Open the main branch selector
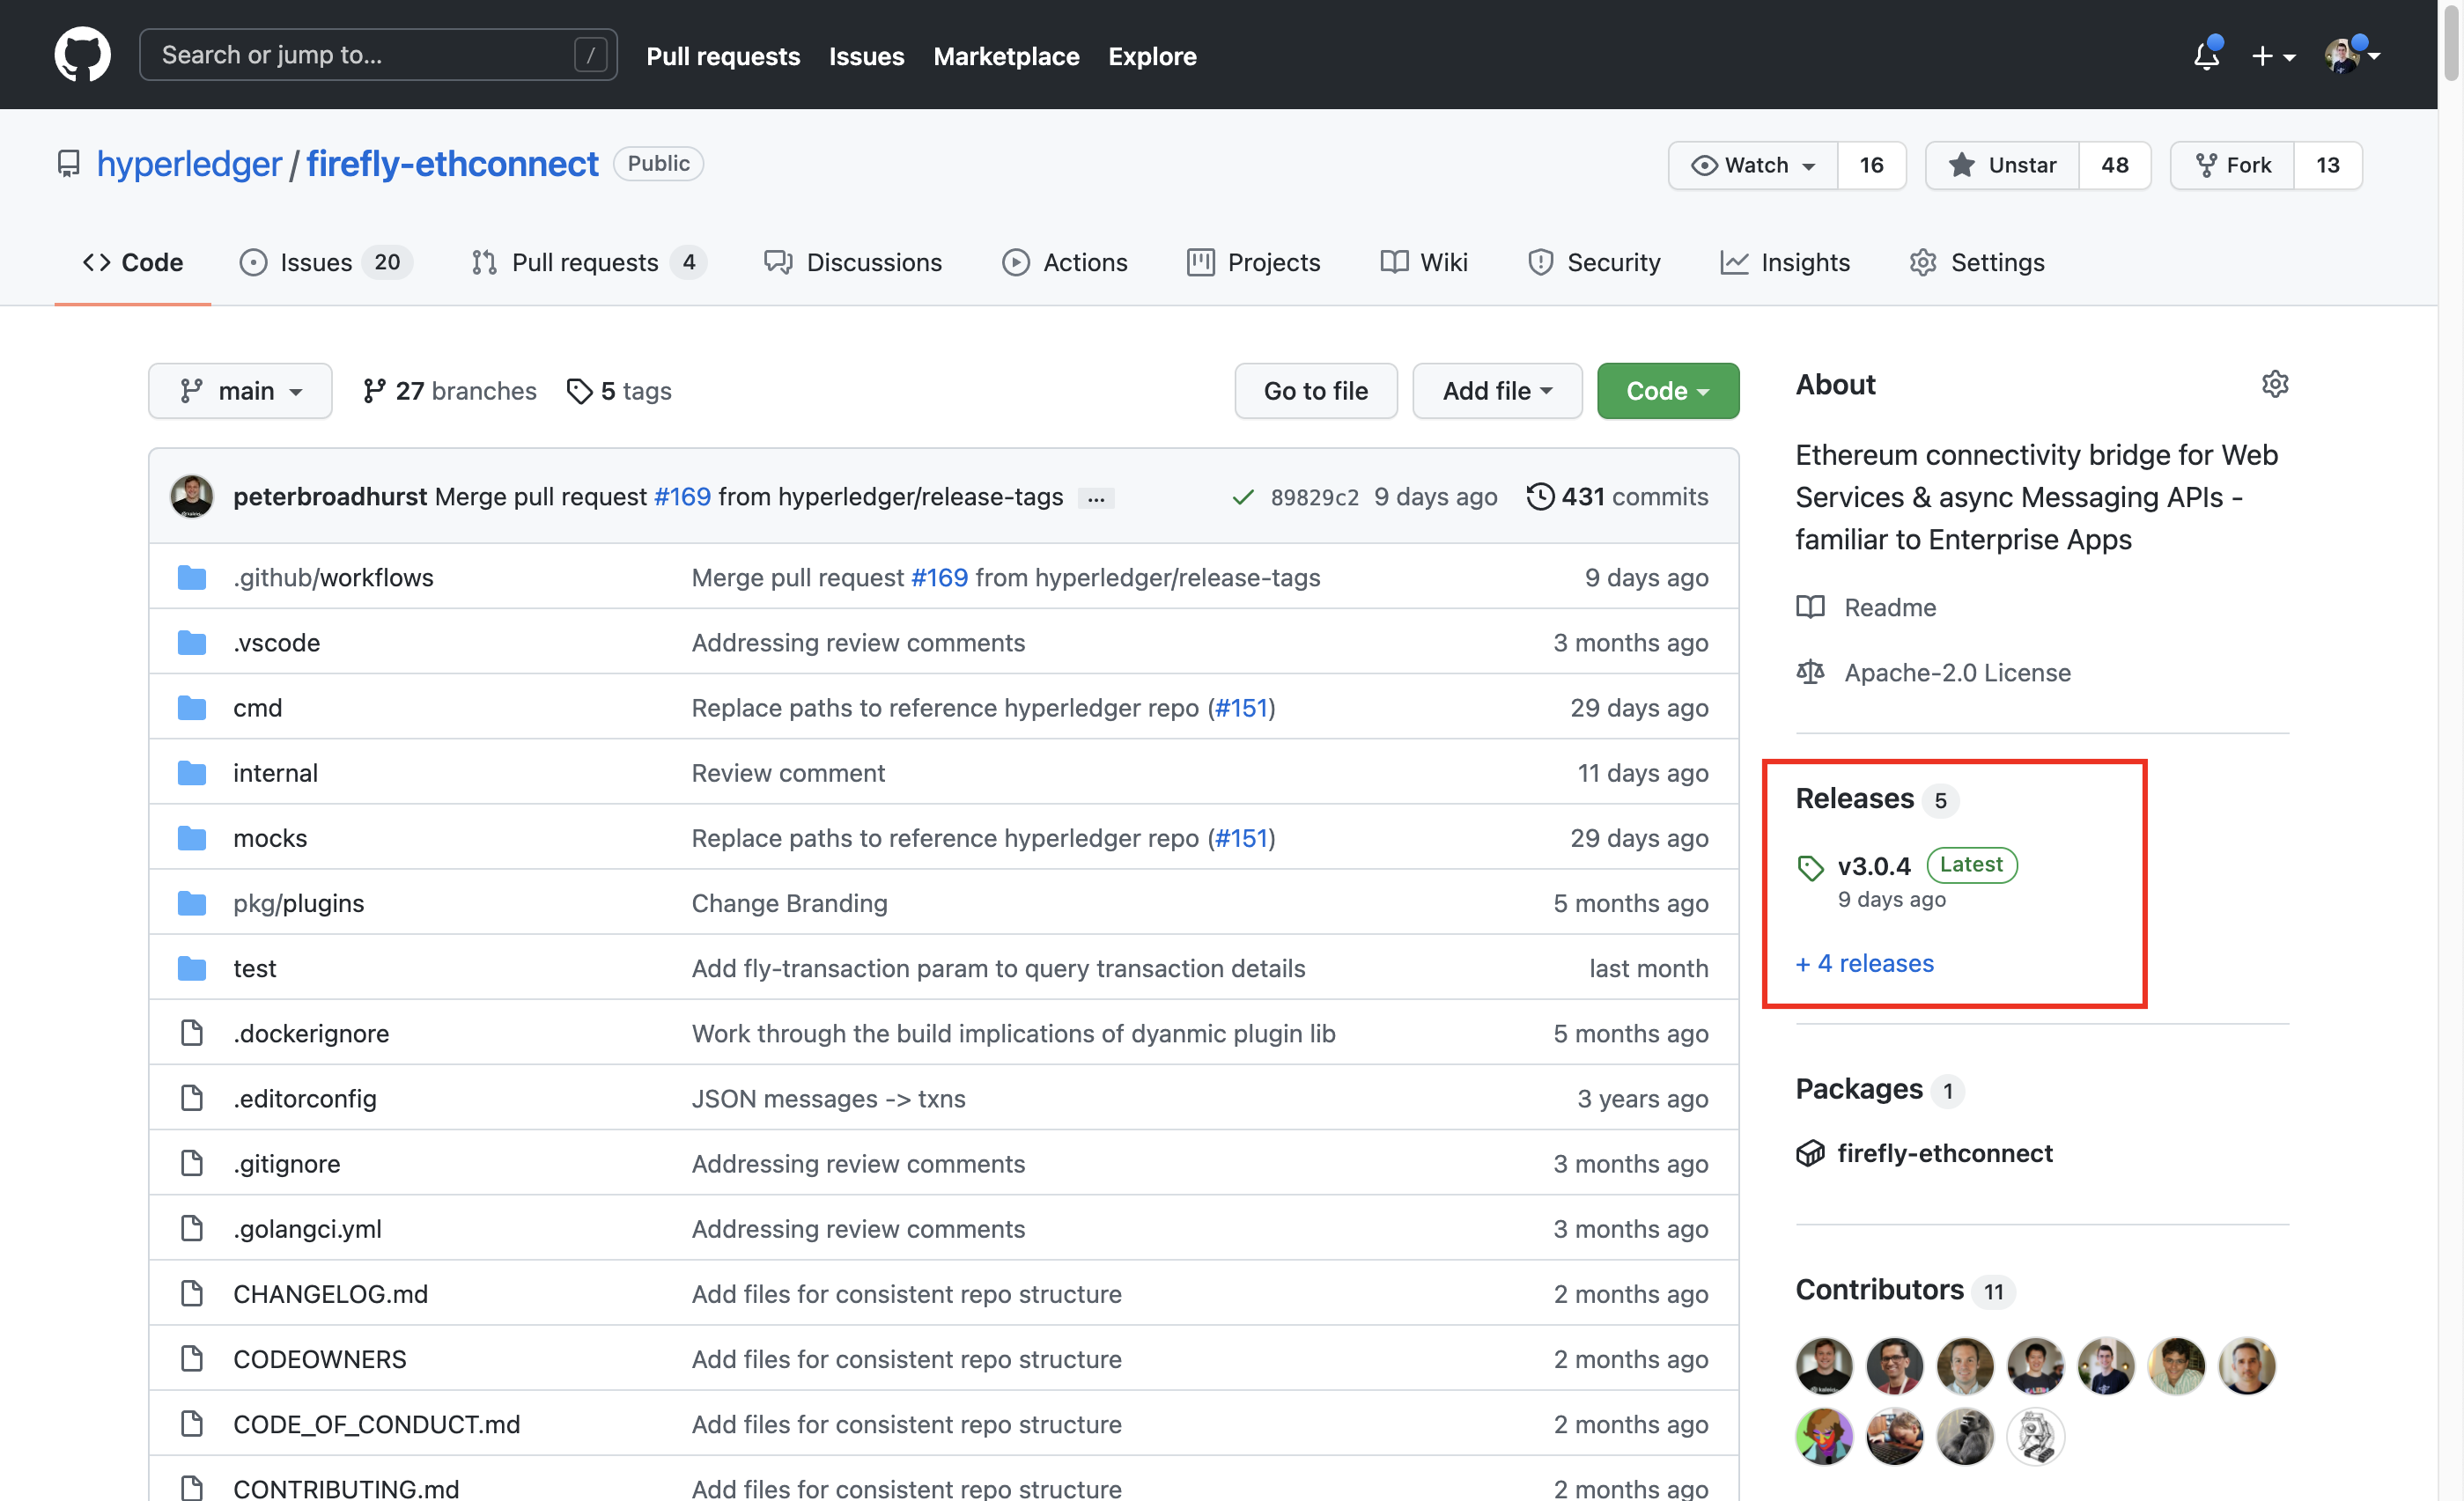Viewport: 2464px width, 1501px height. [x=240, y=391]
